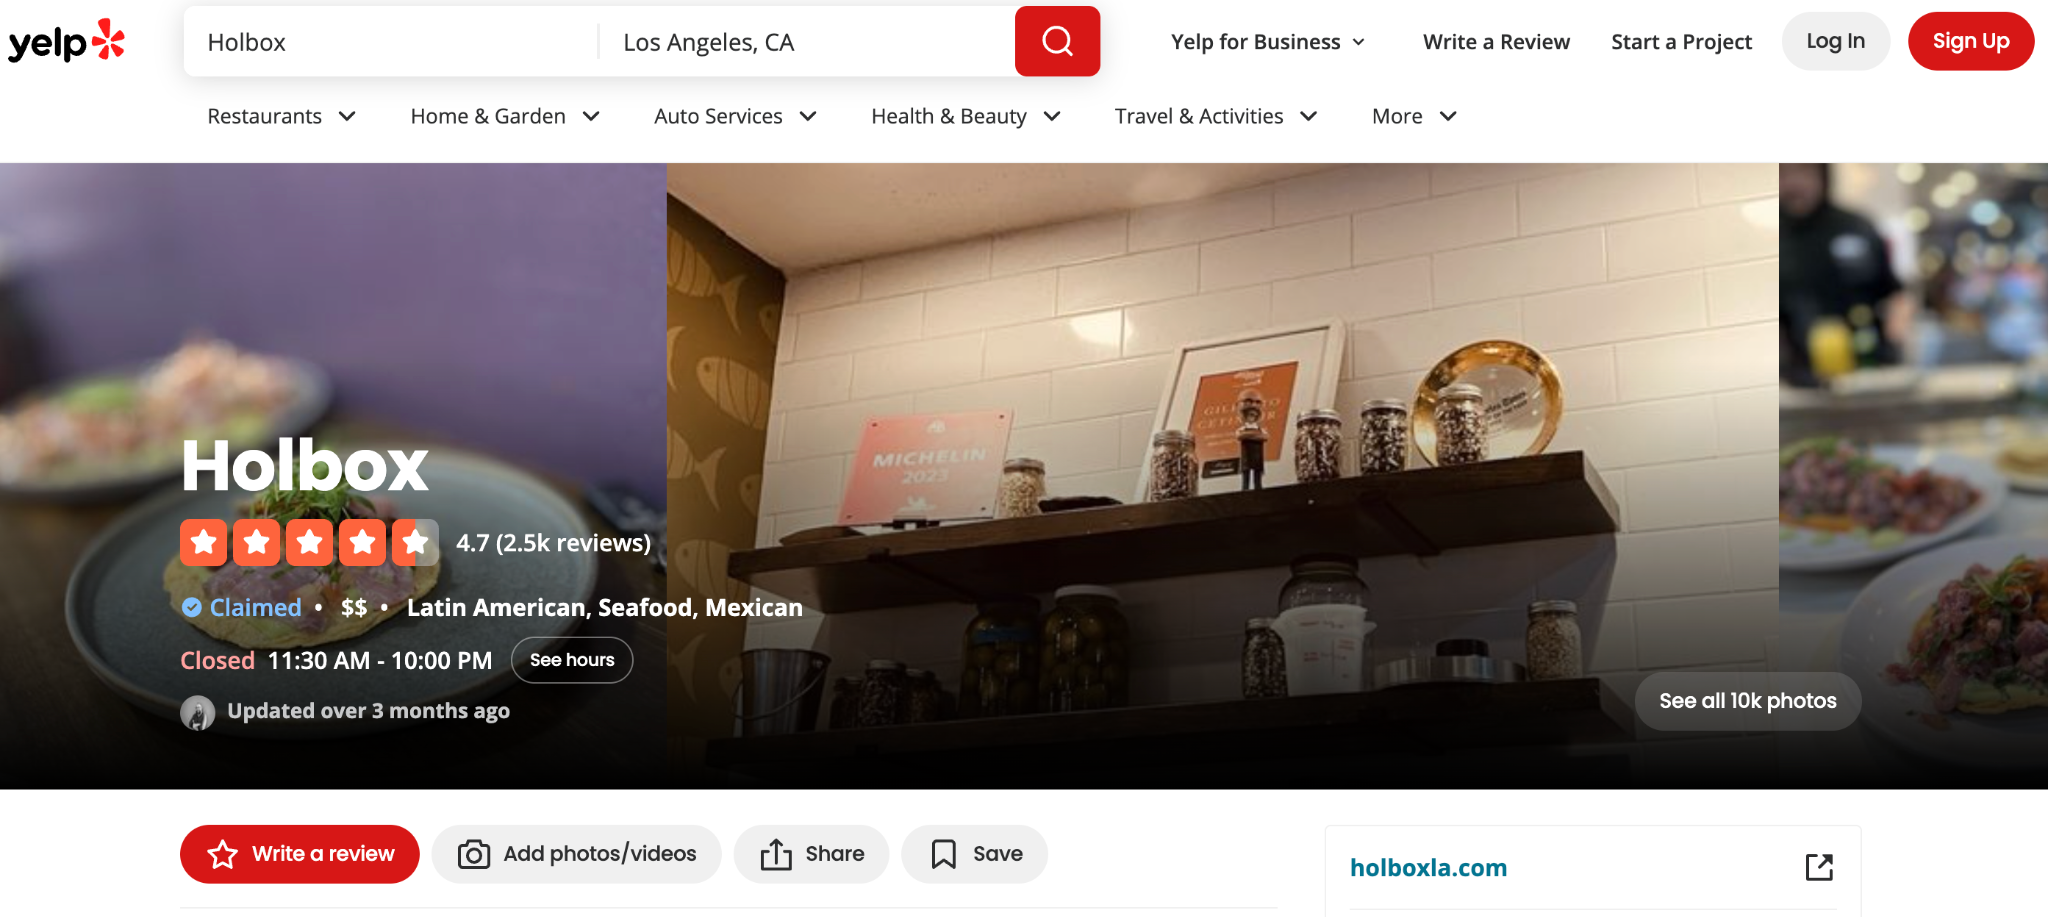Click the Sign Up button
Viewport: 2048px width, 917px height.
click(1970, 41)
